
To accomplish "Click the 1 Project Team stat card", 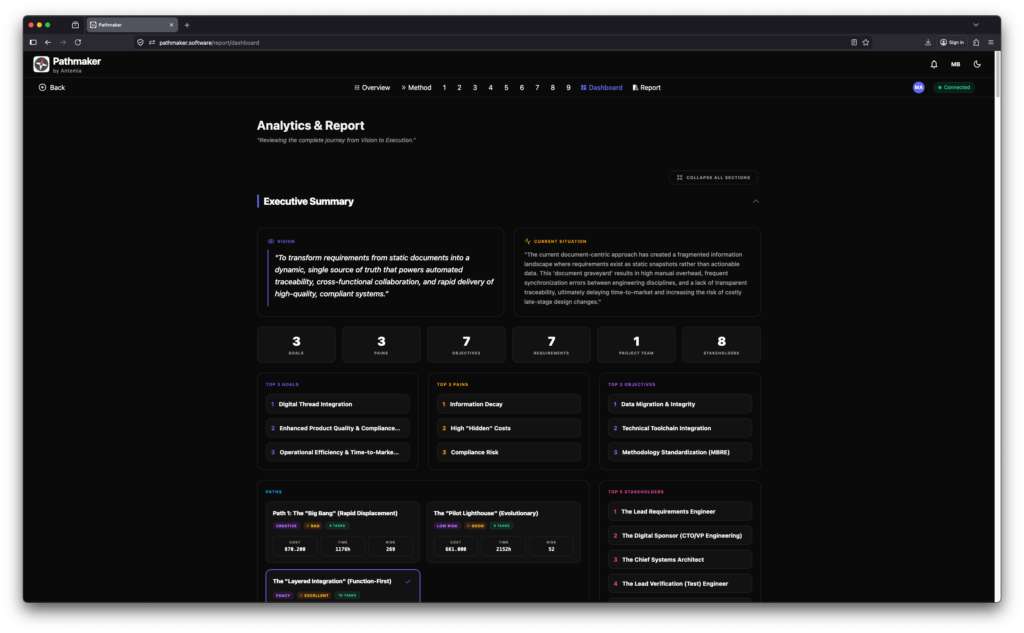I will coord(636,344).
